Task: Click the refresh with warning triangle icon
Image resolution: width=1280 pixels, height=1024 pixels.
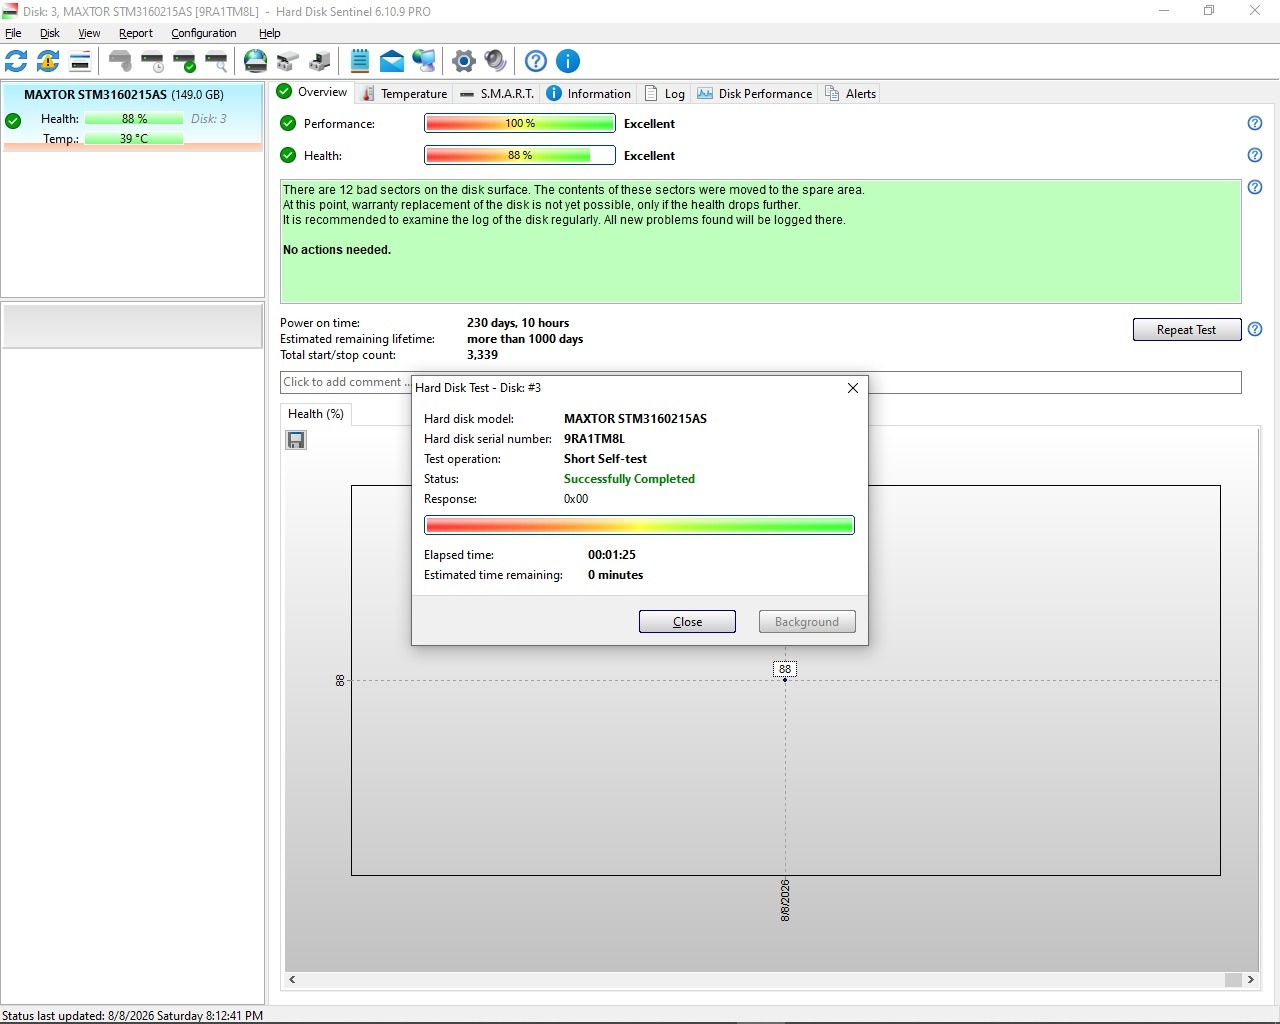Action: pyautogui.click(x=48, y=61)
